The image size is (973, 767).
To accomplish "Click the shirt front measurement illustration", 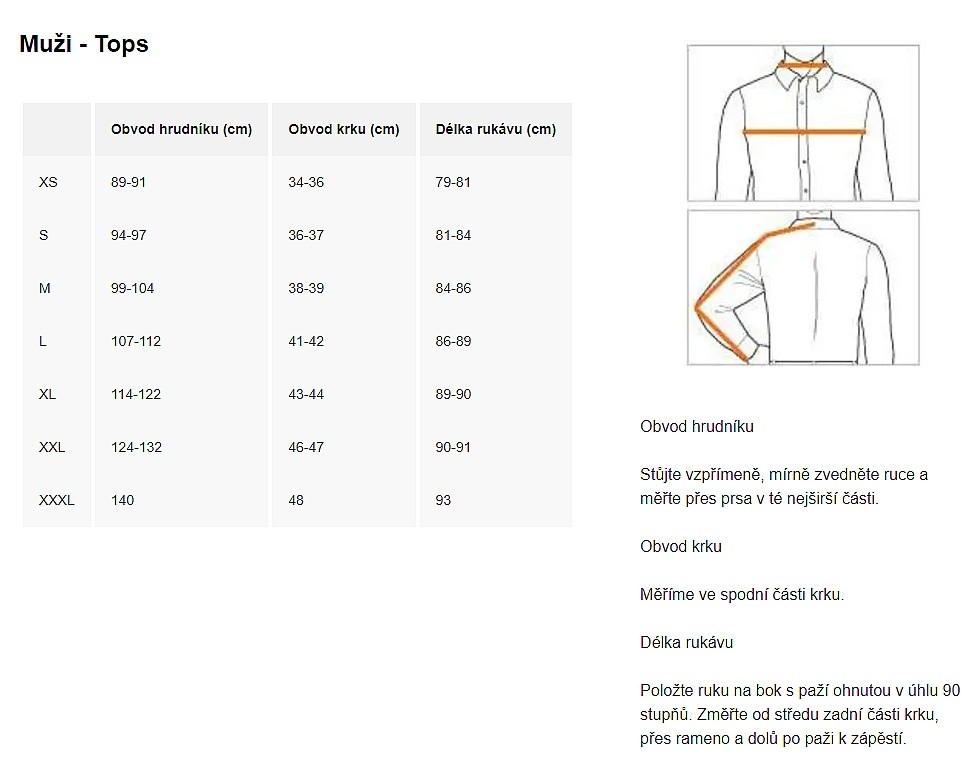I will tap(803, 123).
